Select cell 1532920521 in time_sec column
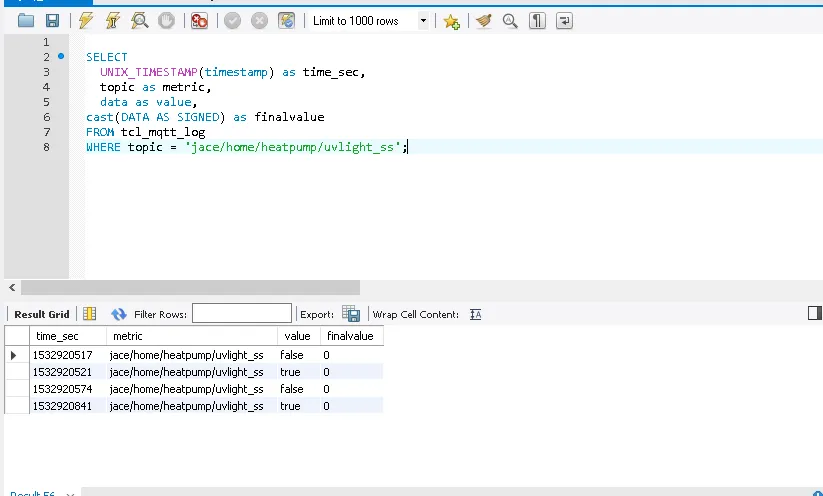The height and width of the screenshot is (496, 823). pyautogui.click(x=68, y=372)
